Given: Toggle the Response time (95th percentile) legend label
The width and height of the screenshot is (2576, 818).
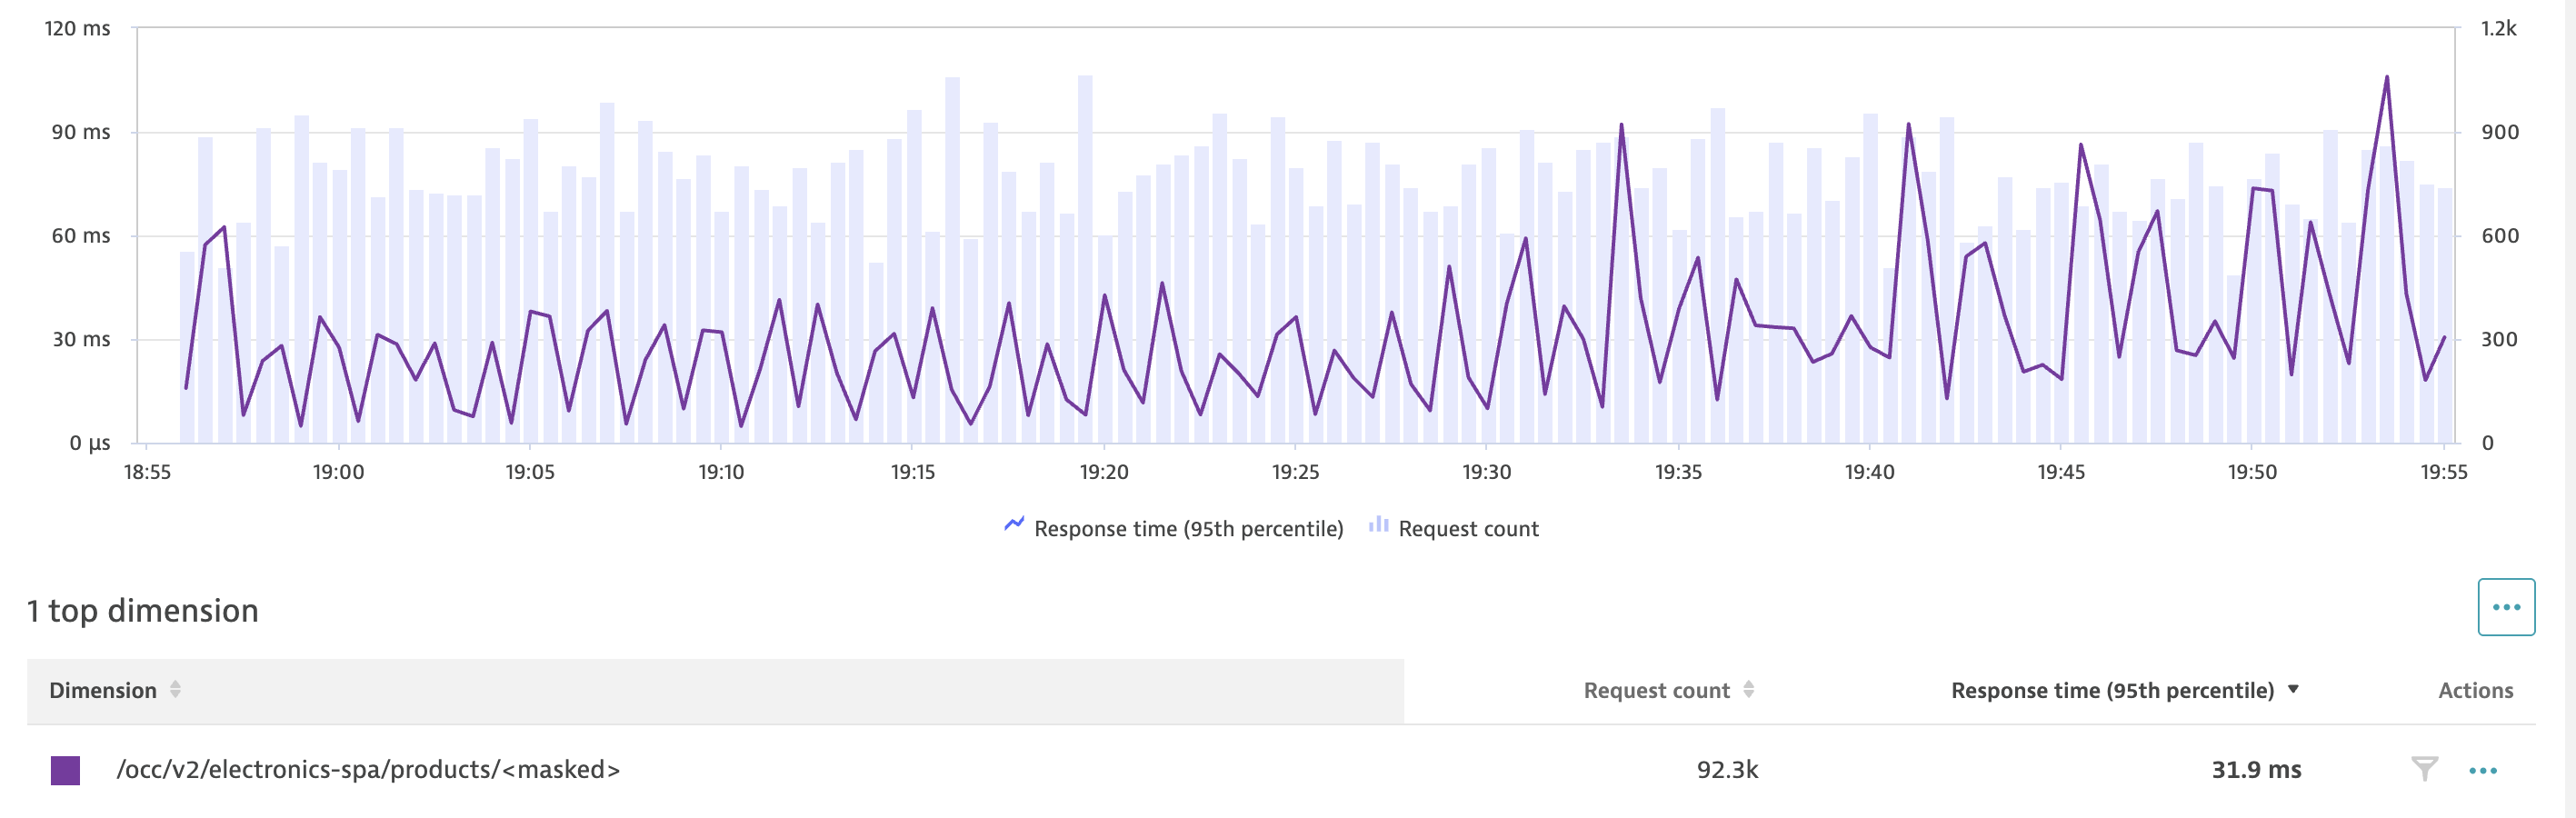Looking at the screenshot, I should pyautogui.click(x=1188, y=529).
